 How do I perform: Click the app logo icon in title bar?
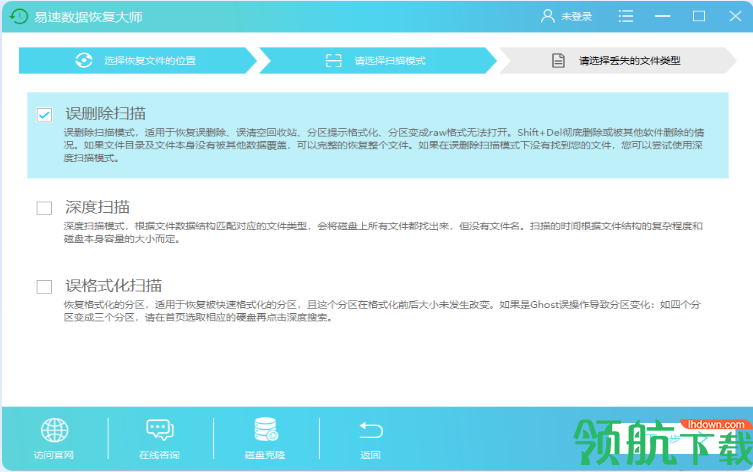coord(19,16)
